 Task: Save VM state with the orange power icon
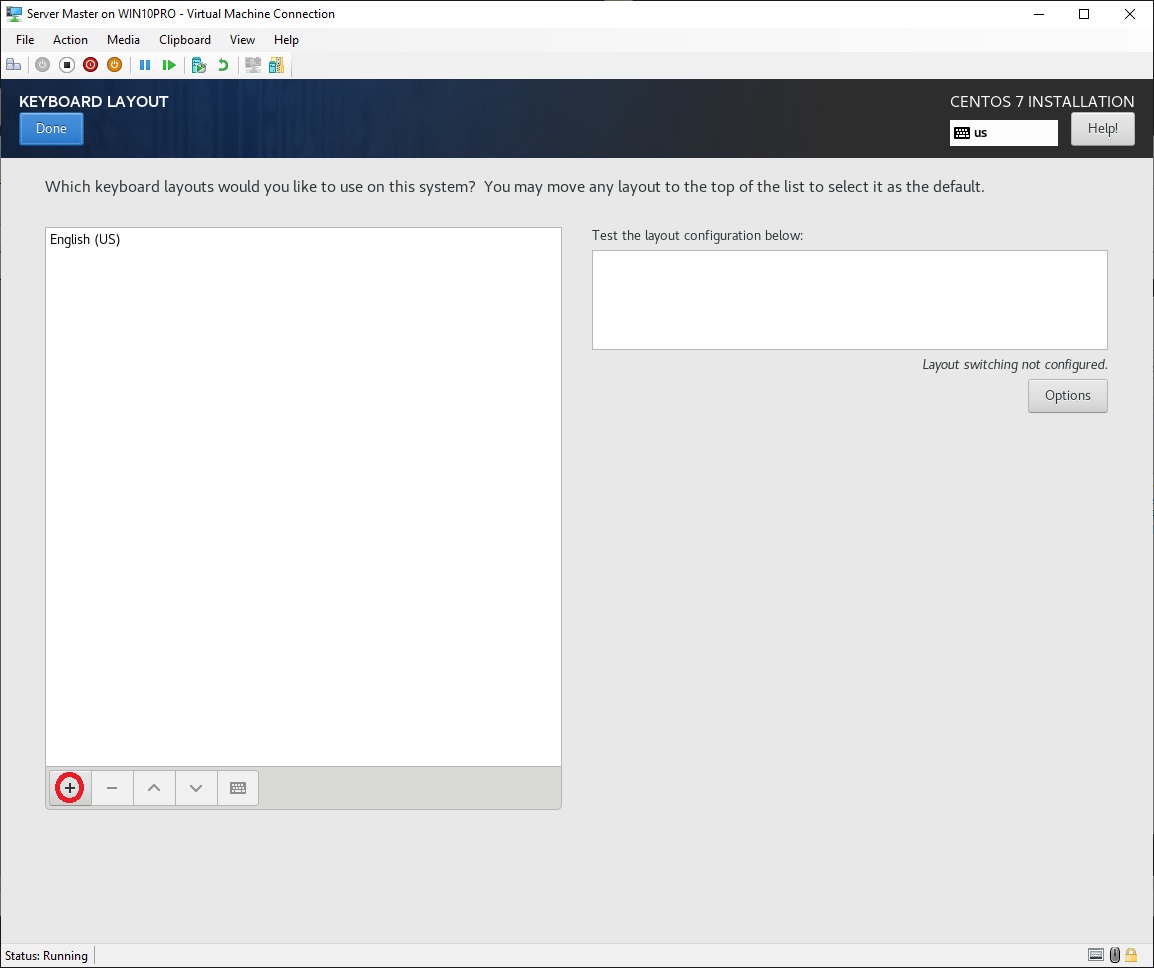[114, 65]
